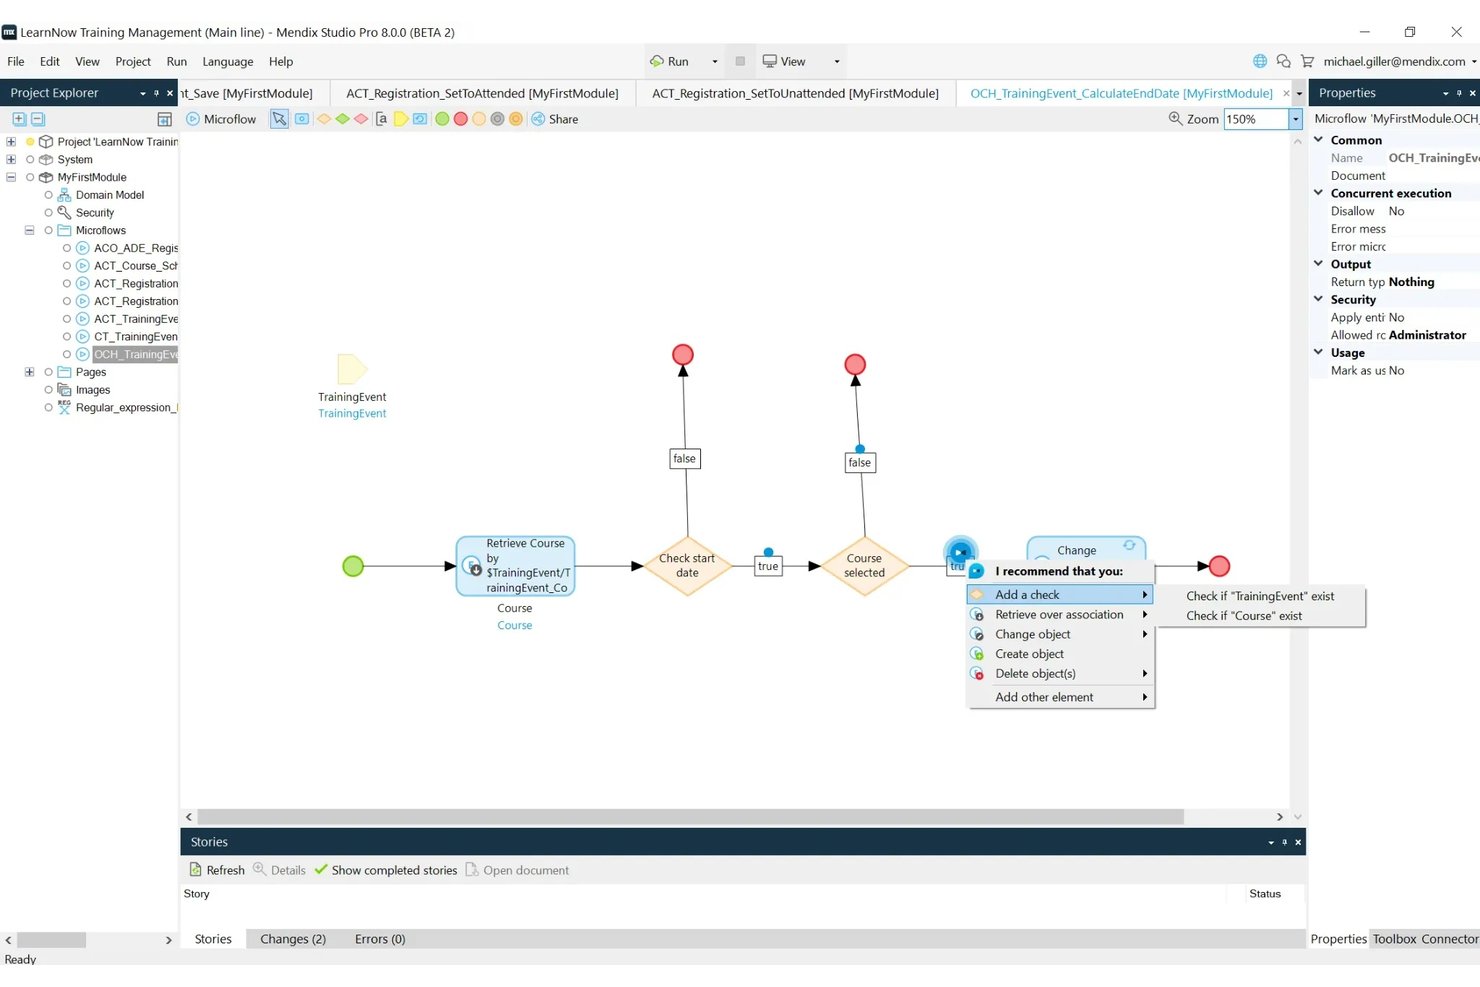Open the Run button dropdown arrow

(x=714, y=61)
